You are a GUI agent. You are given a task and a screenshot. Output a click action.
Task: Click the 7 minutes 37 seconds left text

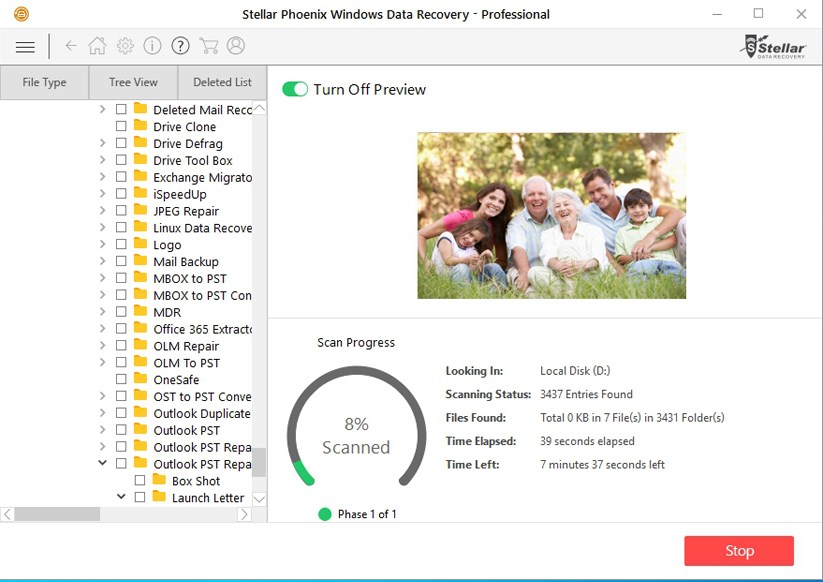coord(603,464)
